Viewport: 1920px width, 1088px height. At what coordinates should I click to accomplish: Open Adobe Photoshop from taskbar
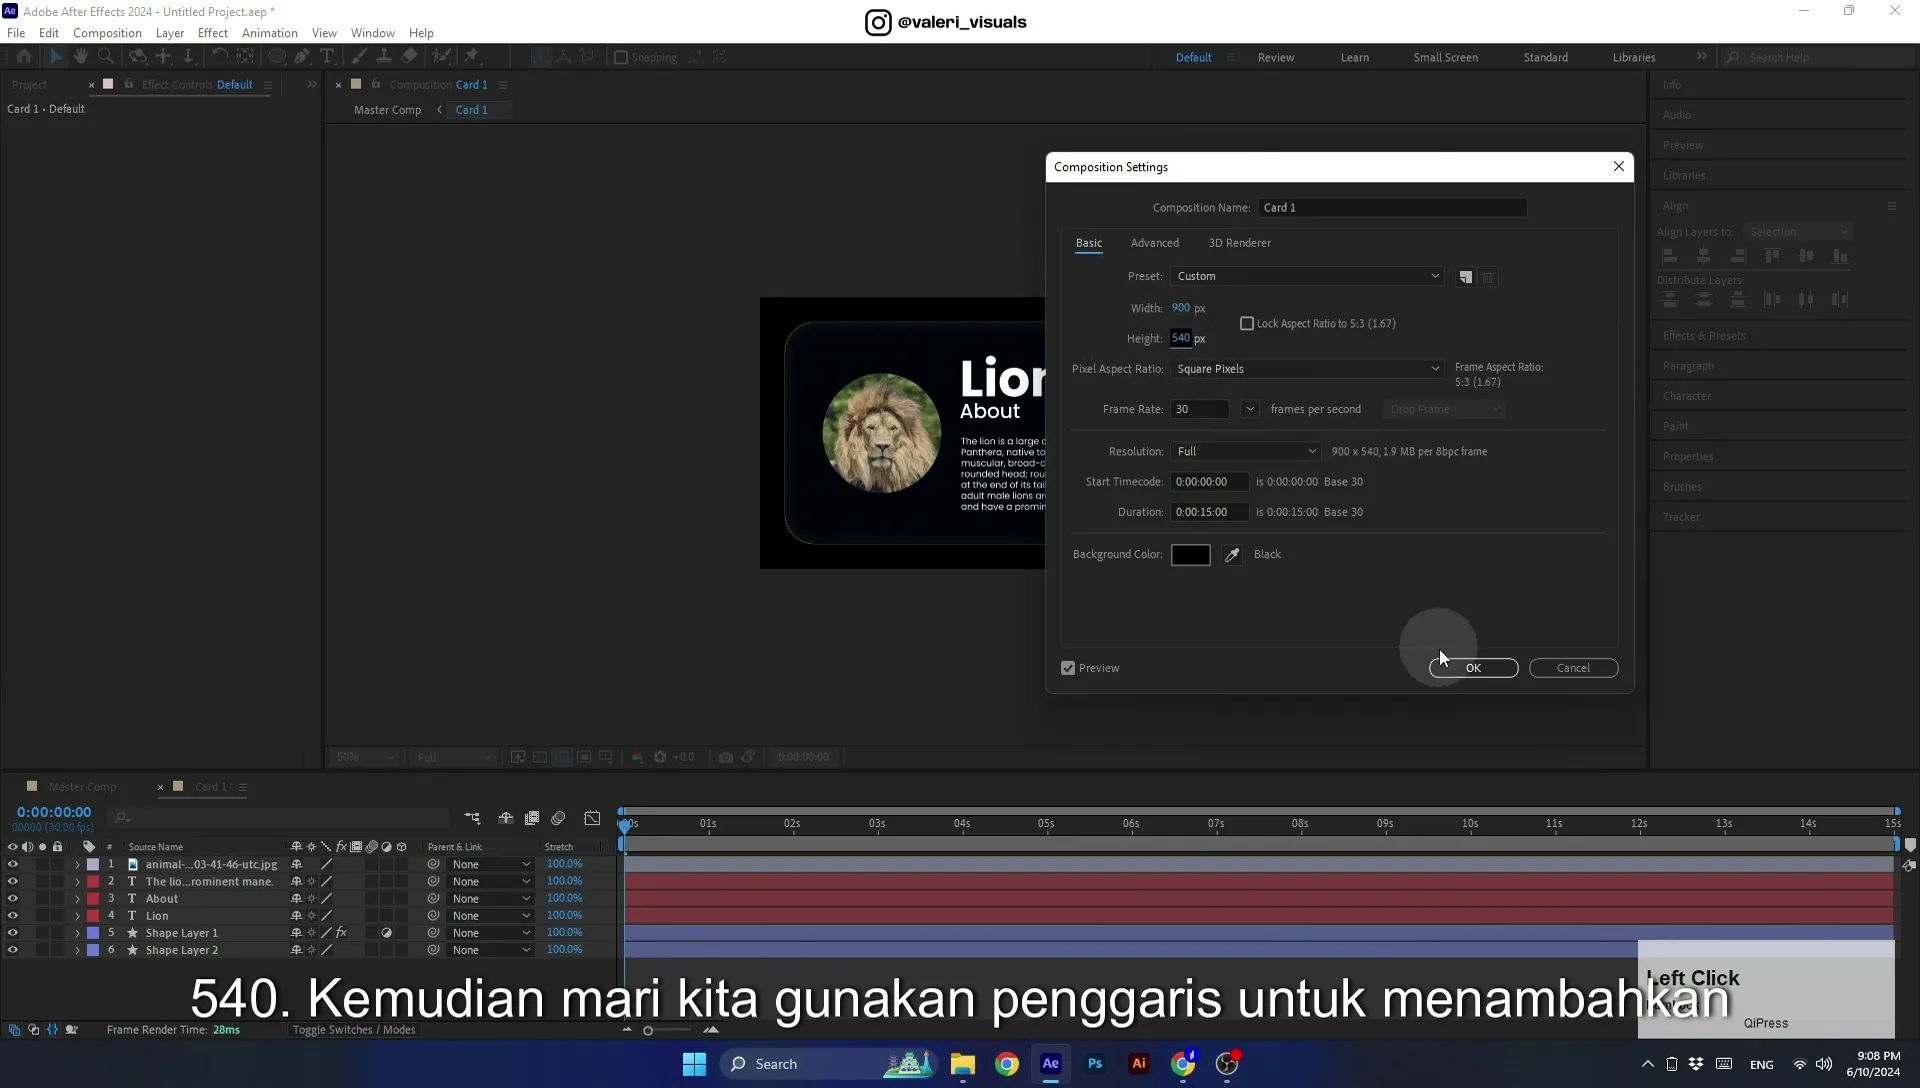click(1095, 1064)
